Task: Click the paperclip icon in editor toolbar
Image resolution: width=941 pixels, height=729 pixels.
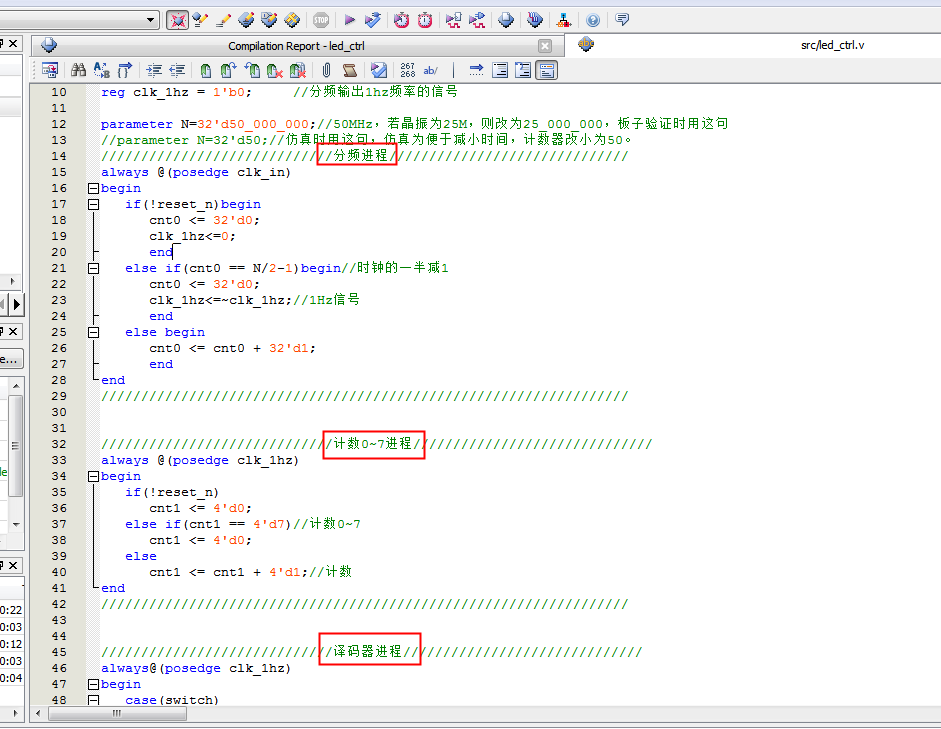Action: [326, 70]
